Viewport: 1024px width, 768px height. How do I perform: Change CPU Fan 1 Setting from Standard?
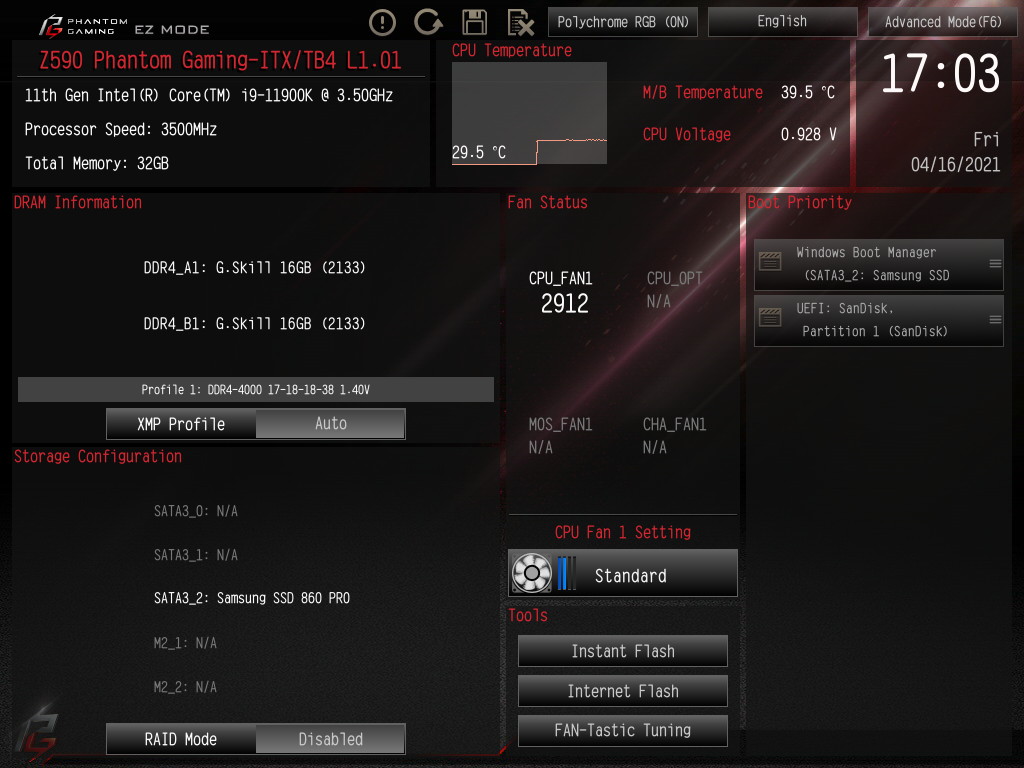pos(622,573)
